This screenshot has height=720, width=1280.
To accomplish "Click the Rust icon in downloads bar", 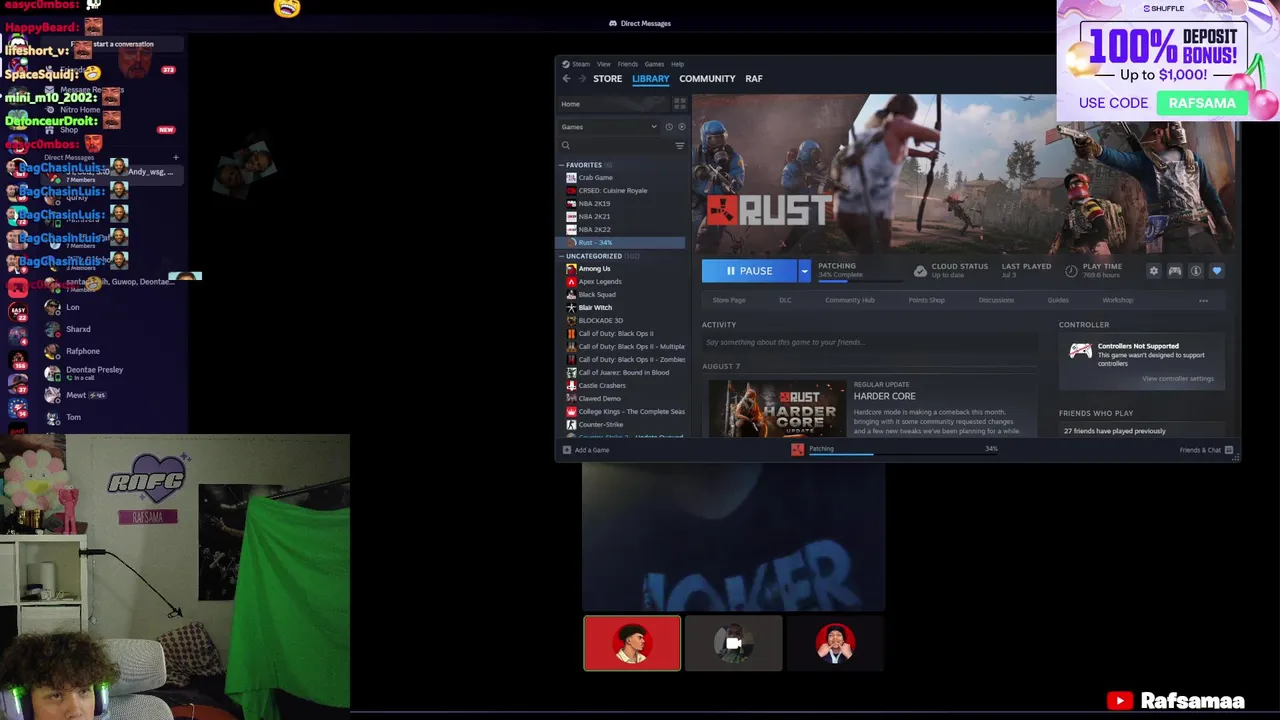I will (x=797, y=450).
